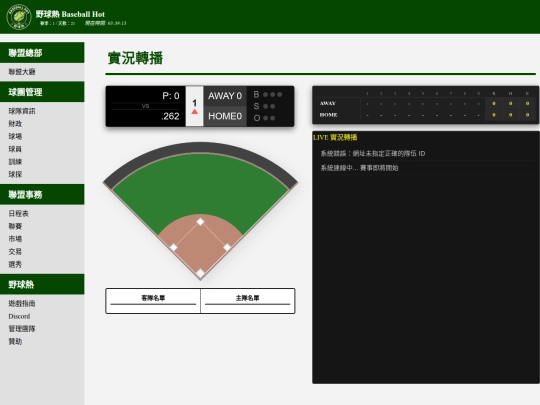
Task: Select the 系統連線中 connecting message
Action: [360, 168]
